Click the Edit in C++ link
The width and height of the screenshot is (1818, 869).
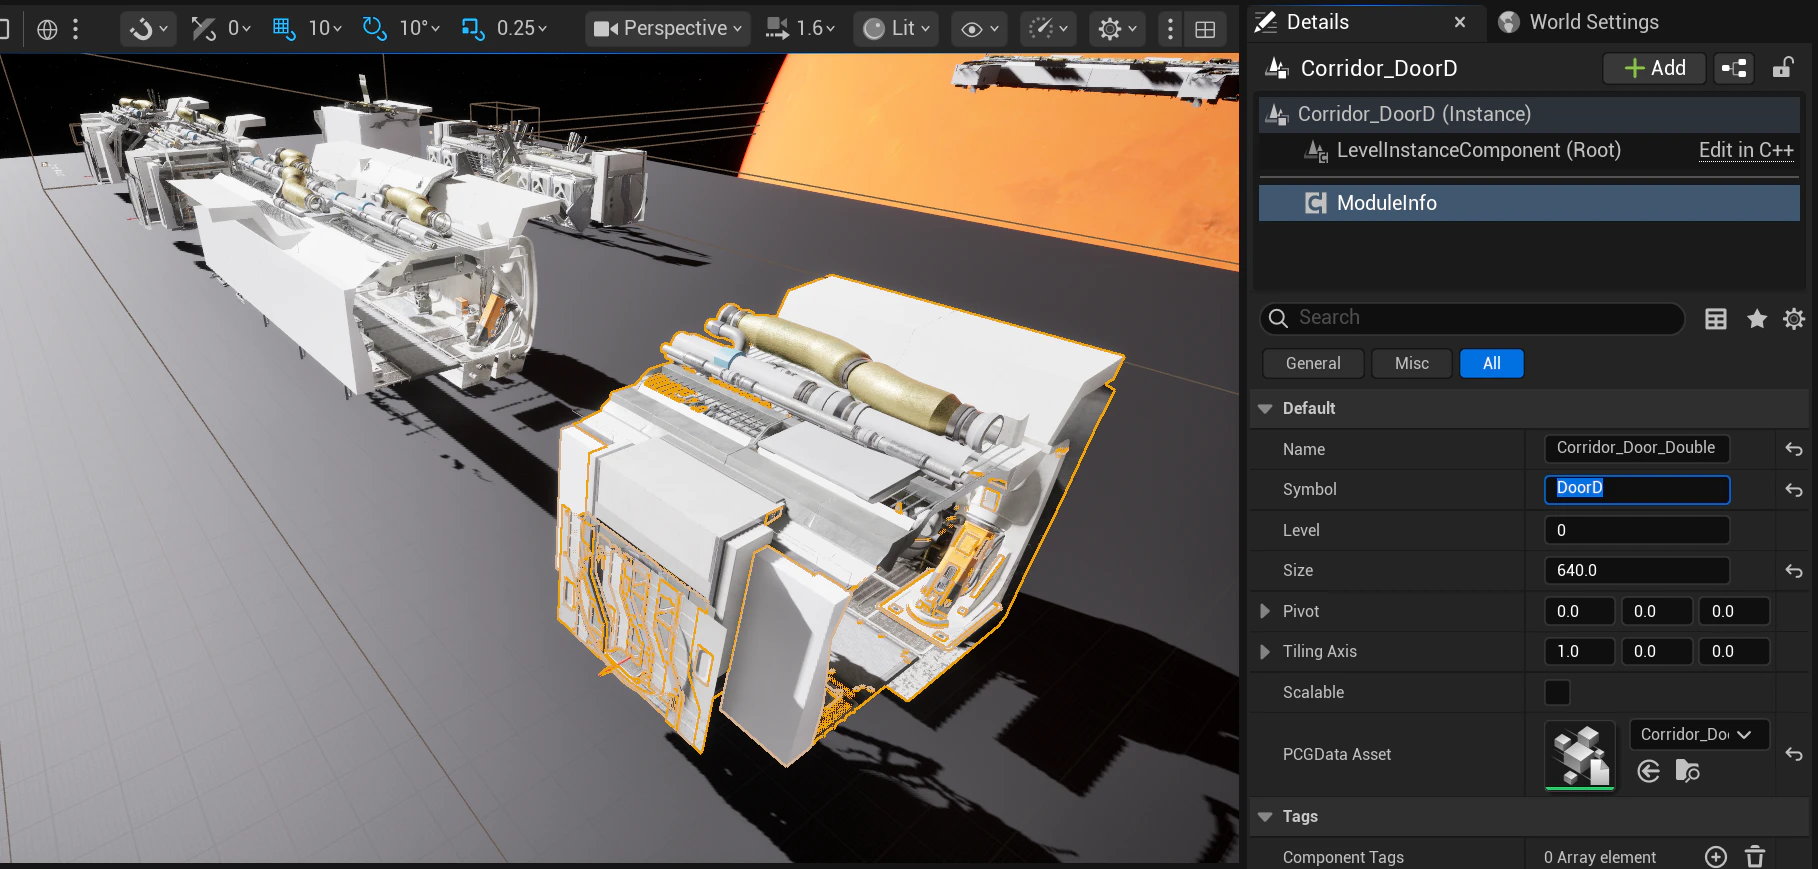click(1746, 150)
